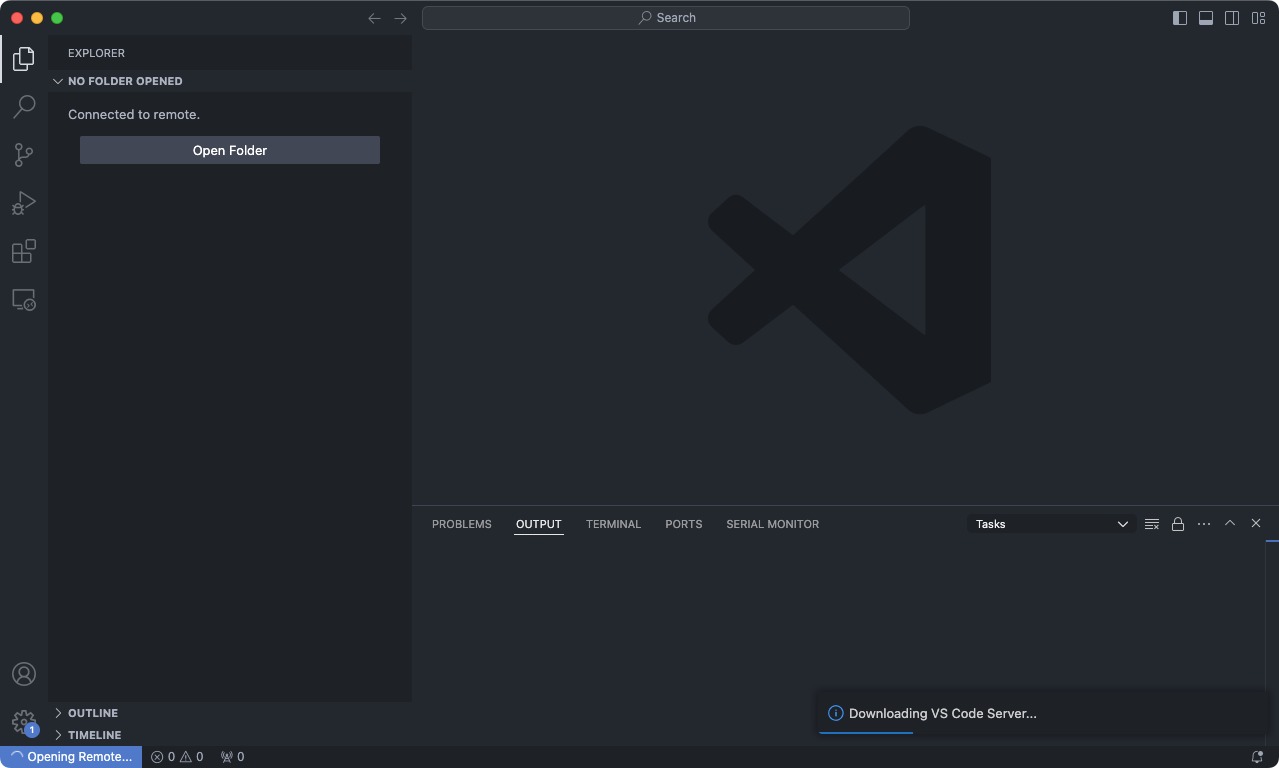Go back with the left arrow
Viewport: 1279px width, 768px height.
click(x=375, y=18)
